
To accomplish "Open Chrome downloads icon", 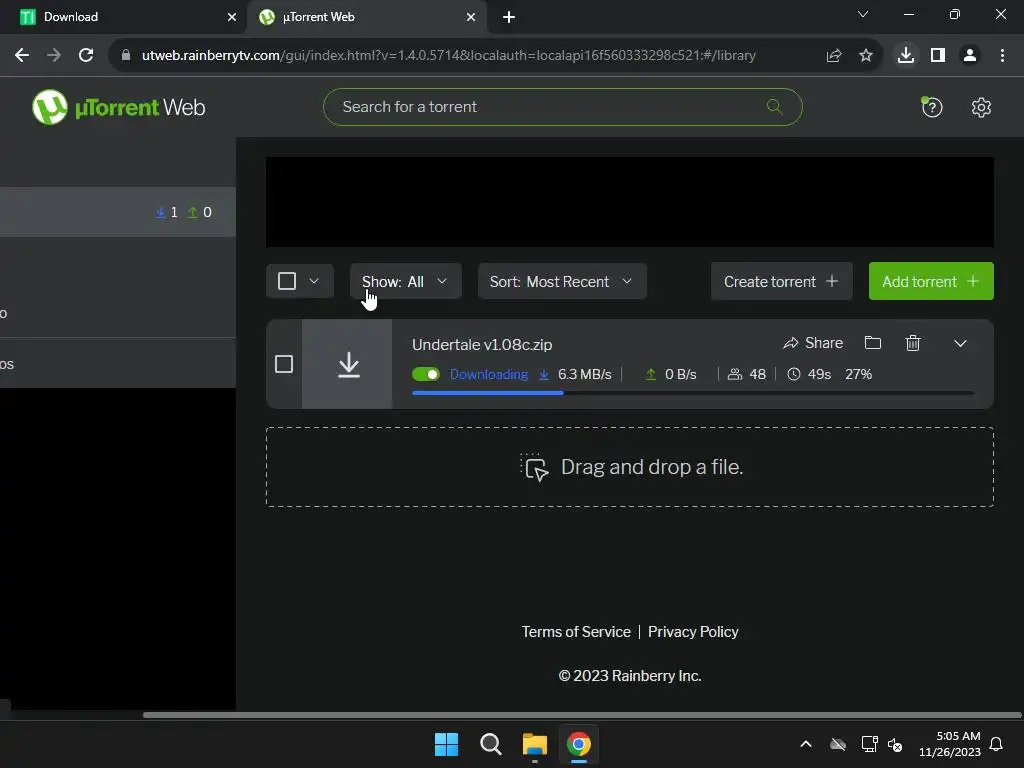I will pos(905,55).
